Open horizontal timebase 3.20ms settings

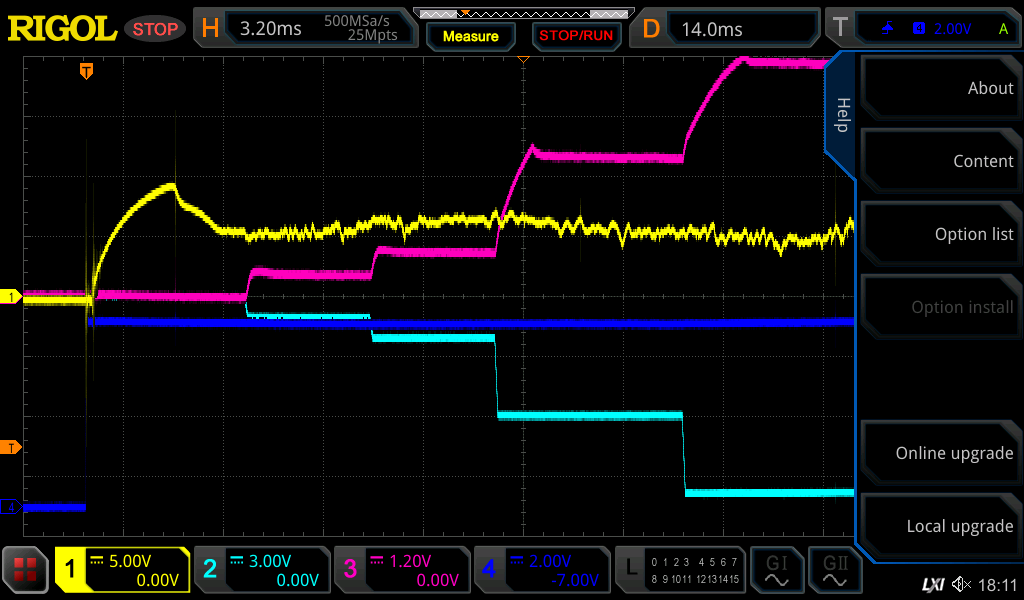302,29
